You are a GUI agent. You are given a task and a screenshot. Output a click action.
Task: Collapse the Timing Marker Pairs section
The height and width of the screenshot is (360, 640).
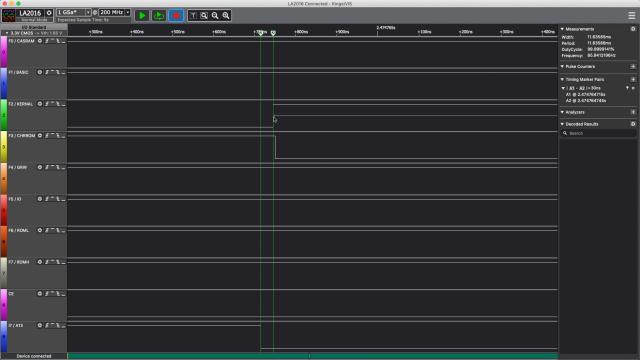pos(562,79)
